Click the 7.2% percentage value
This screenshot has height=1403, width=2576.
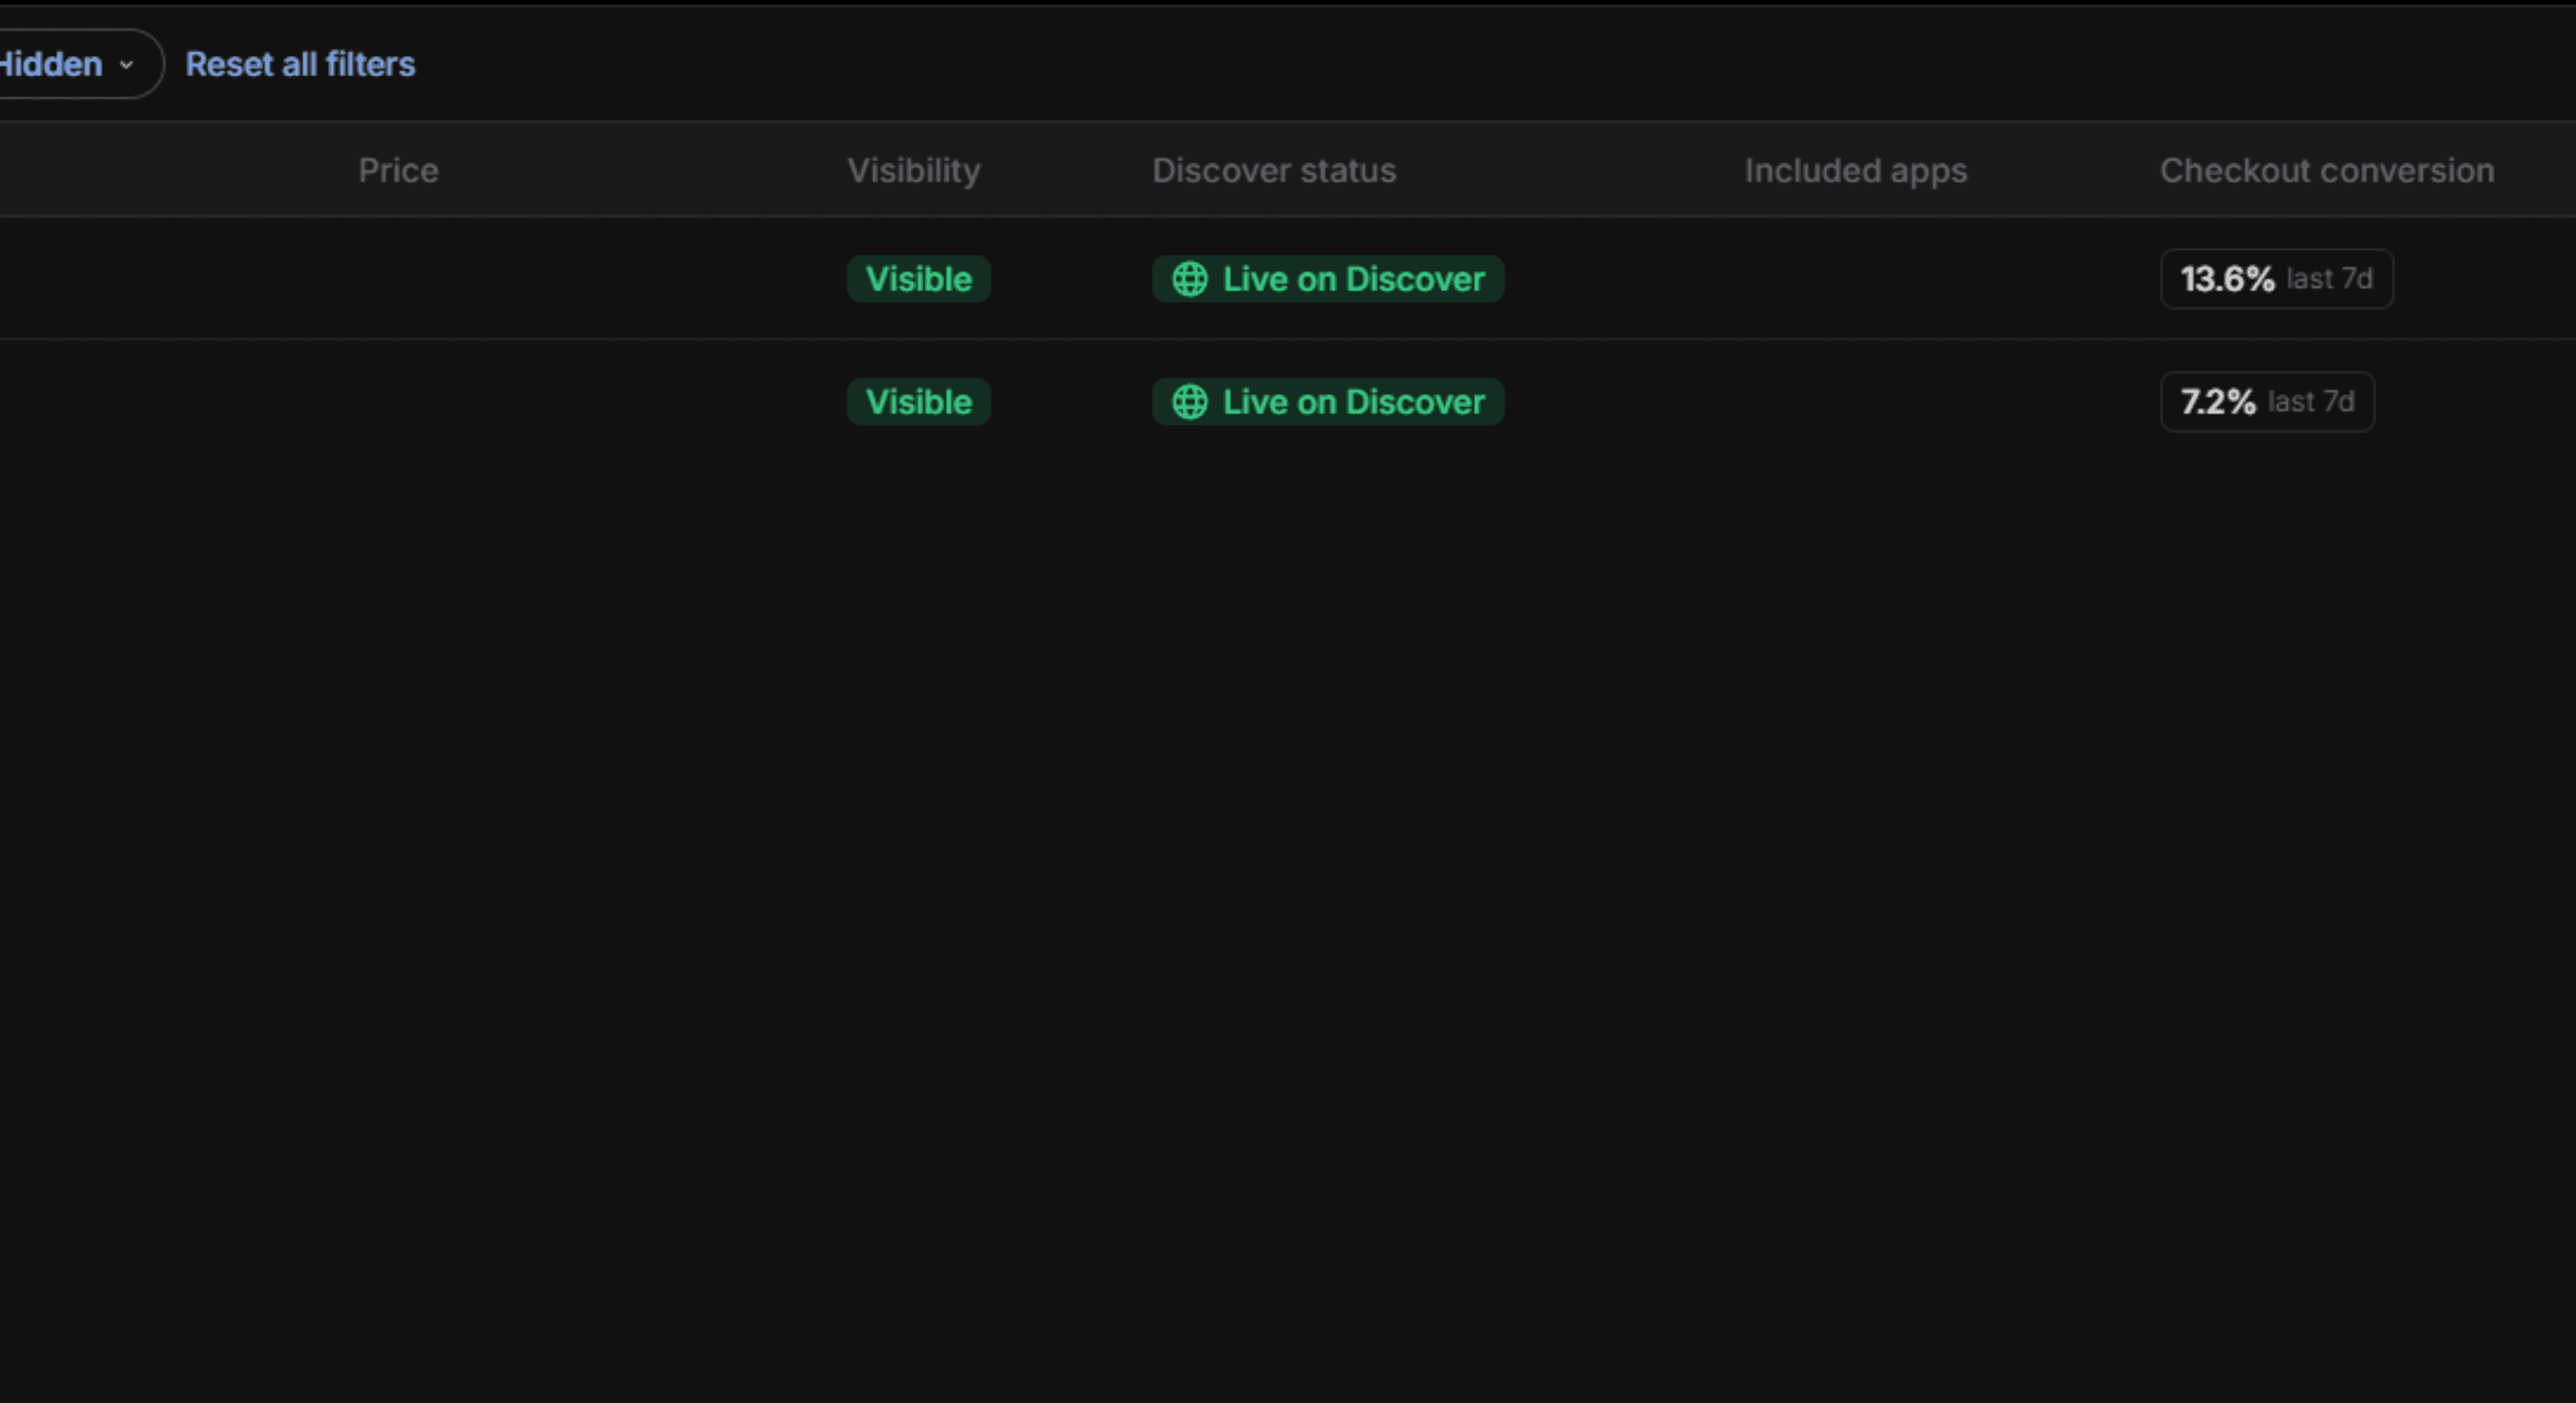(x=2217, y=402)
